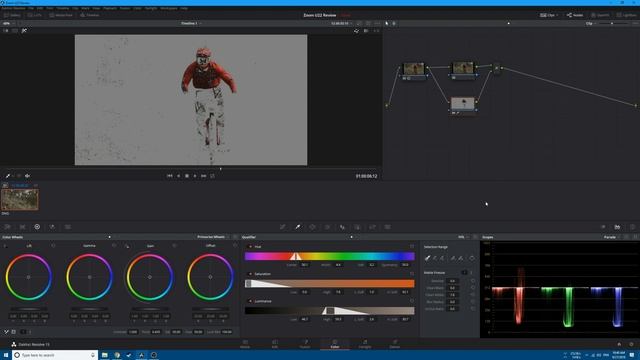Open the Clip mode dropdown in node editor
The height and width of the screenshot is (360, 640).
pyautogui.click(x=590, y=23)
